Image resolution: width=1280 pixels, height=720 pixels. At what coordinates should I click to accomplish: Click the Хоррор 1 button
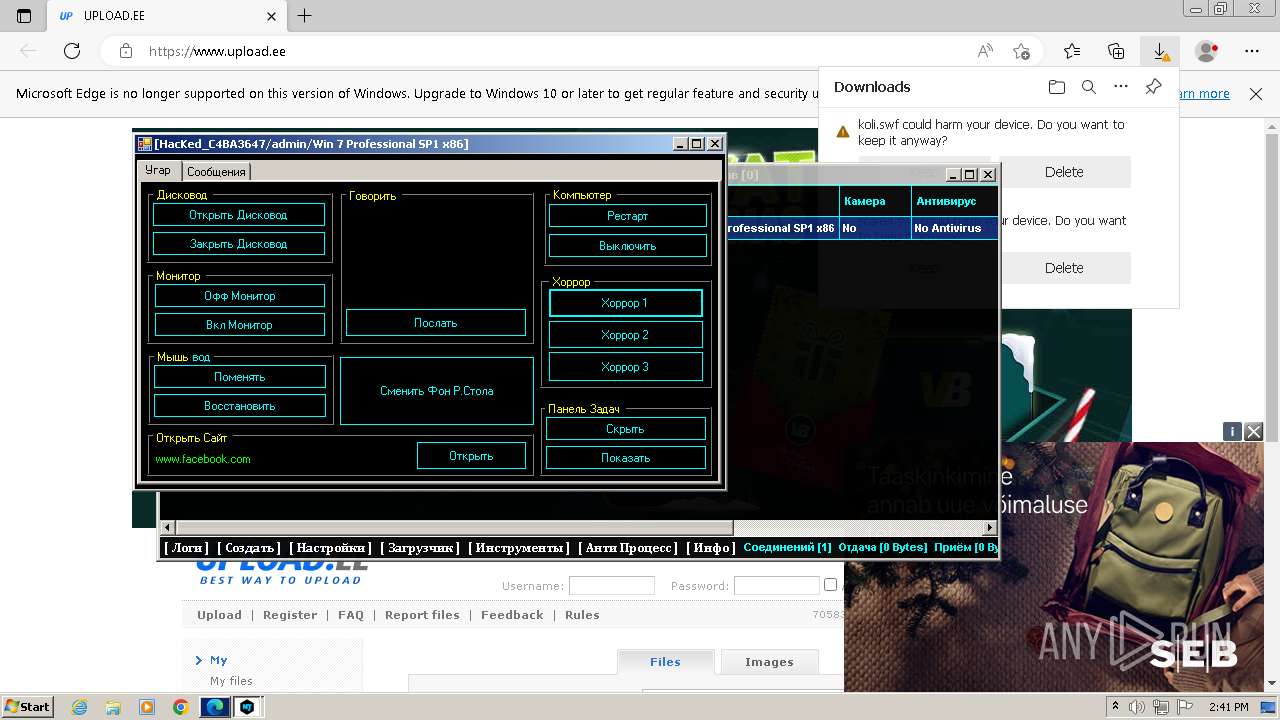626,303
